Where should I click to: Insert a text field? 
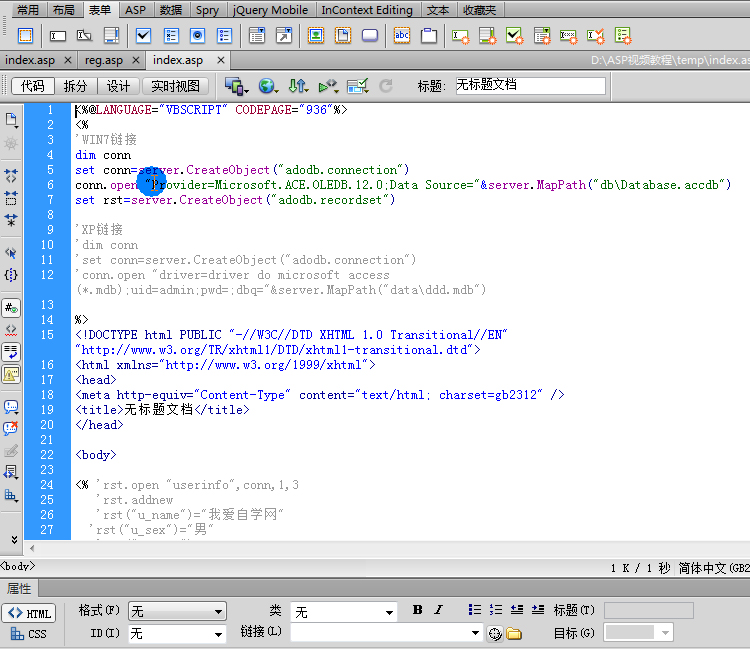57,35
